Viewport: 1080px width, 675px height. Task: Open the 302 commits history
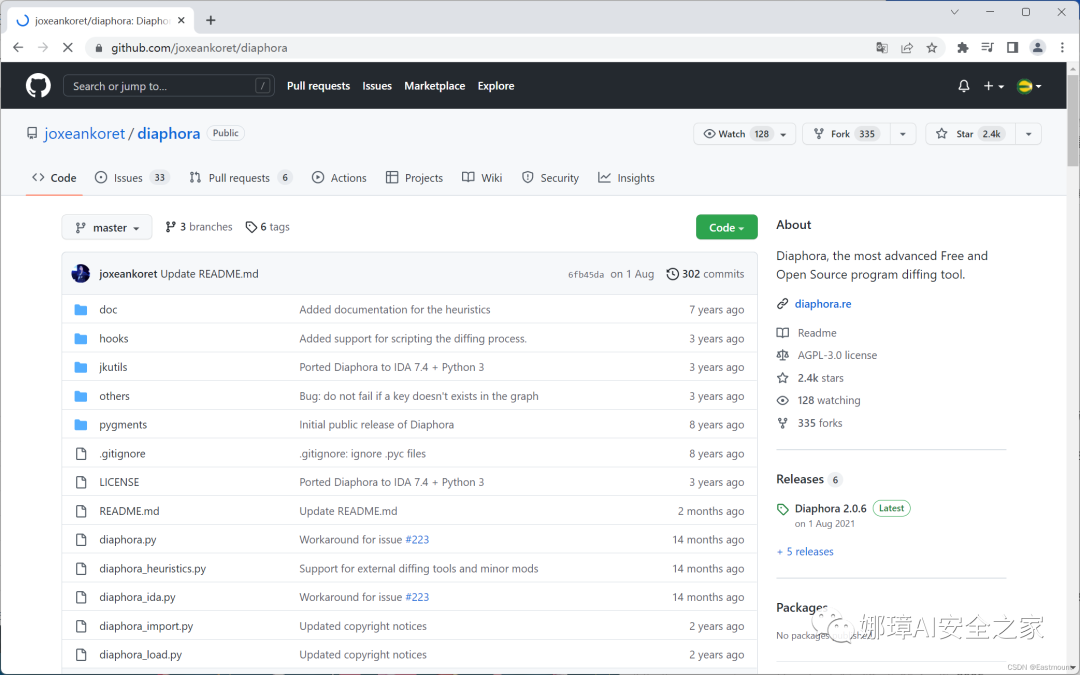705,273
